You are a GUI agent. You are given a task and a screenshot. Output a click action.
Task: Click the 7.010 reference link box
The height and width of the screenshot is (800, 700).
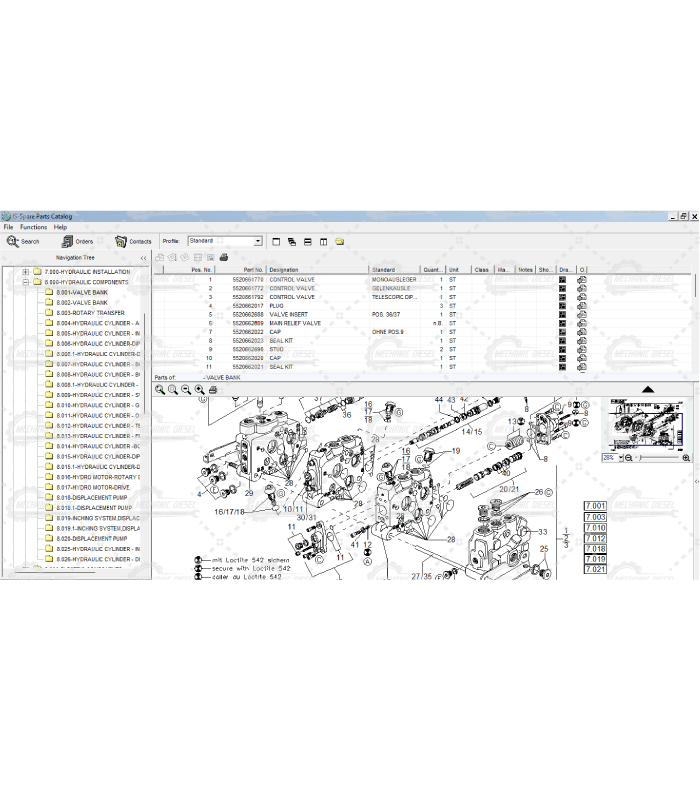595,527
